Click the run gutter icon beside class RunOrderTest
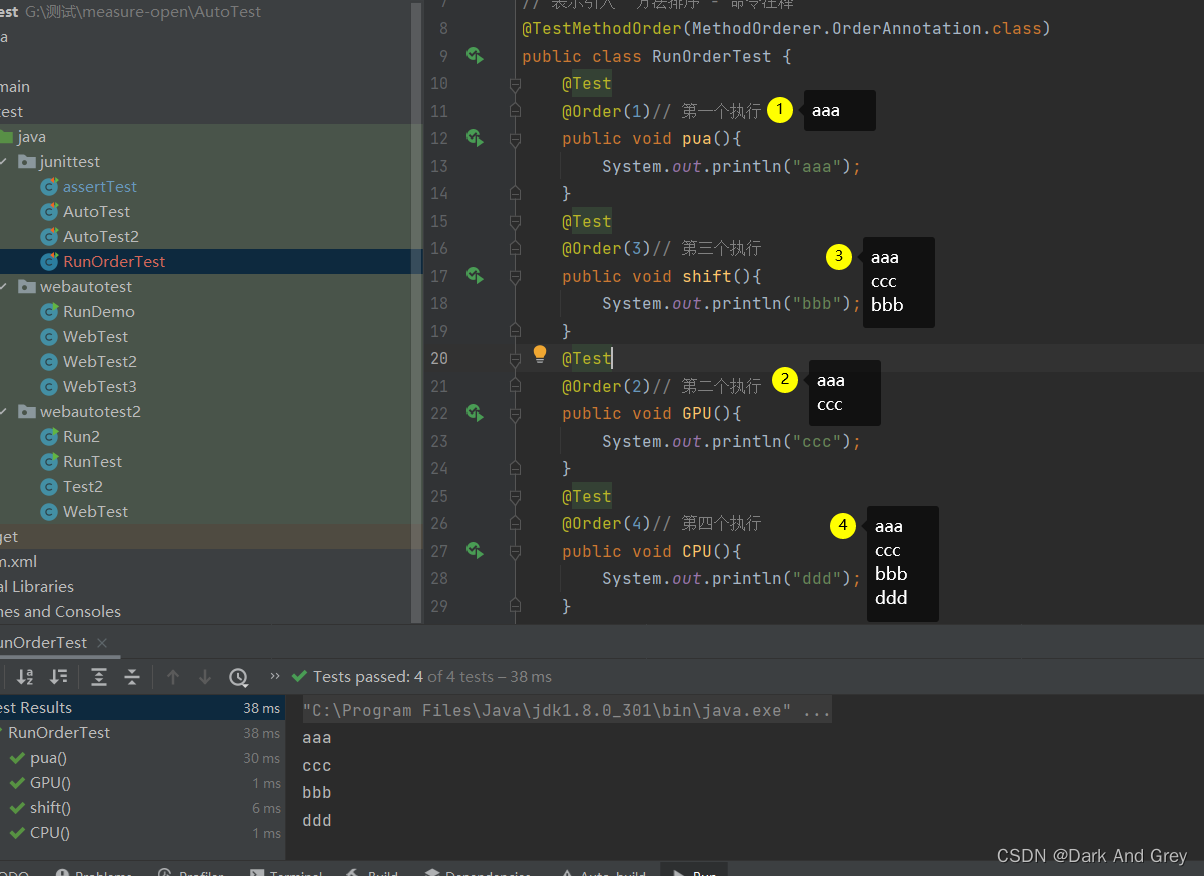 pyautogui.click(x=474, y=56)
